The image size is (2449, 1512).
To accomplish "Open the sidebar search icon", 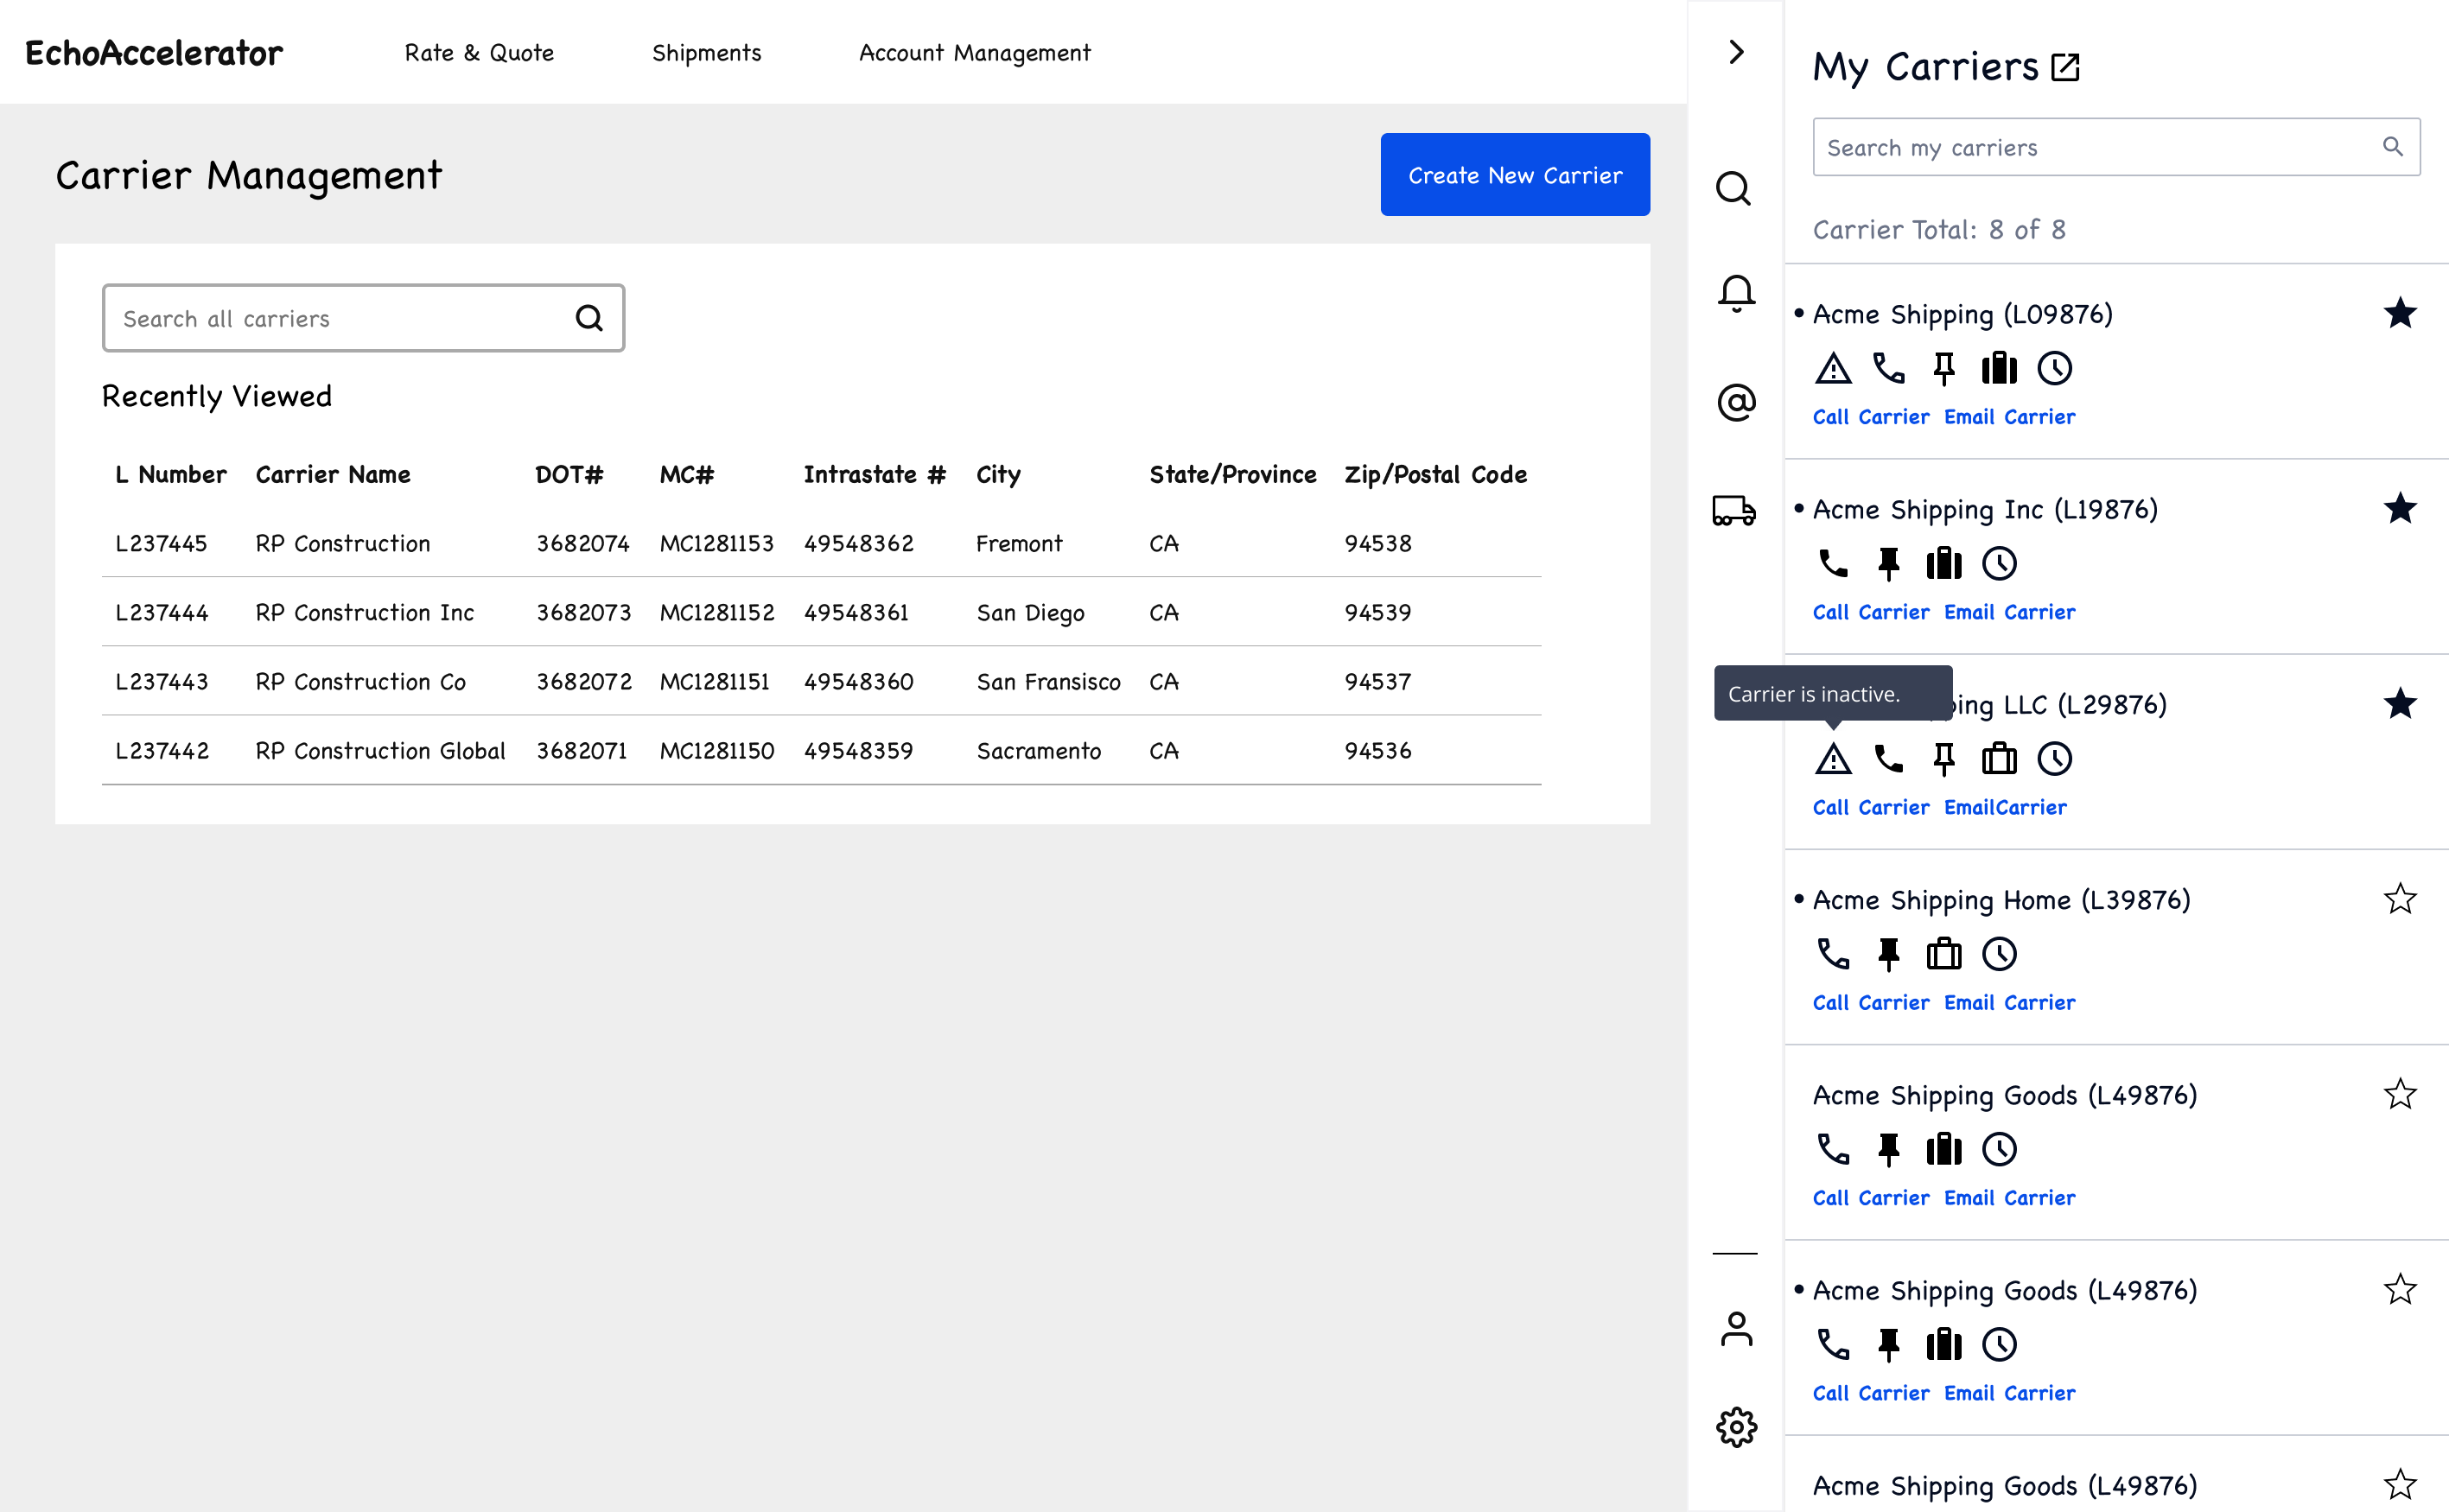I will (x=1734, y=188).
